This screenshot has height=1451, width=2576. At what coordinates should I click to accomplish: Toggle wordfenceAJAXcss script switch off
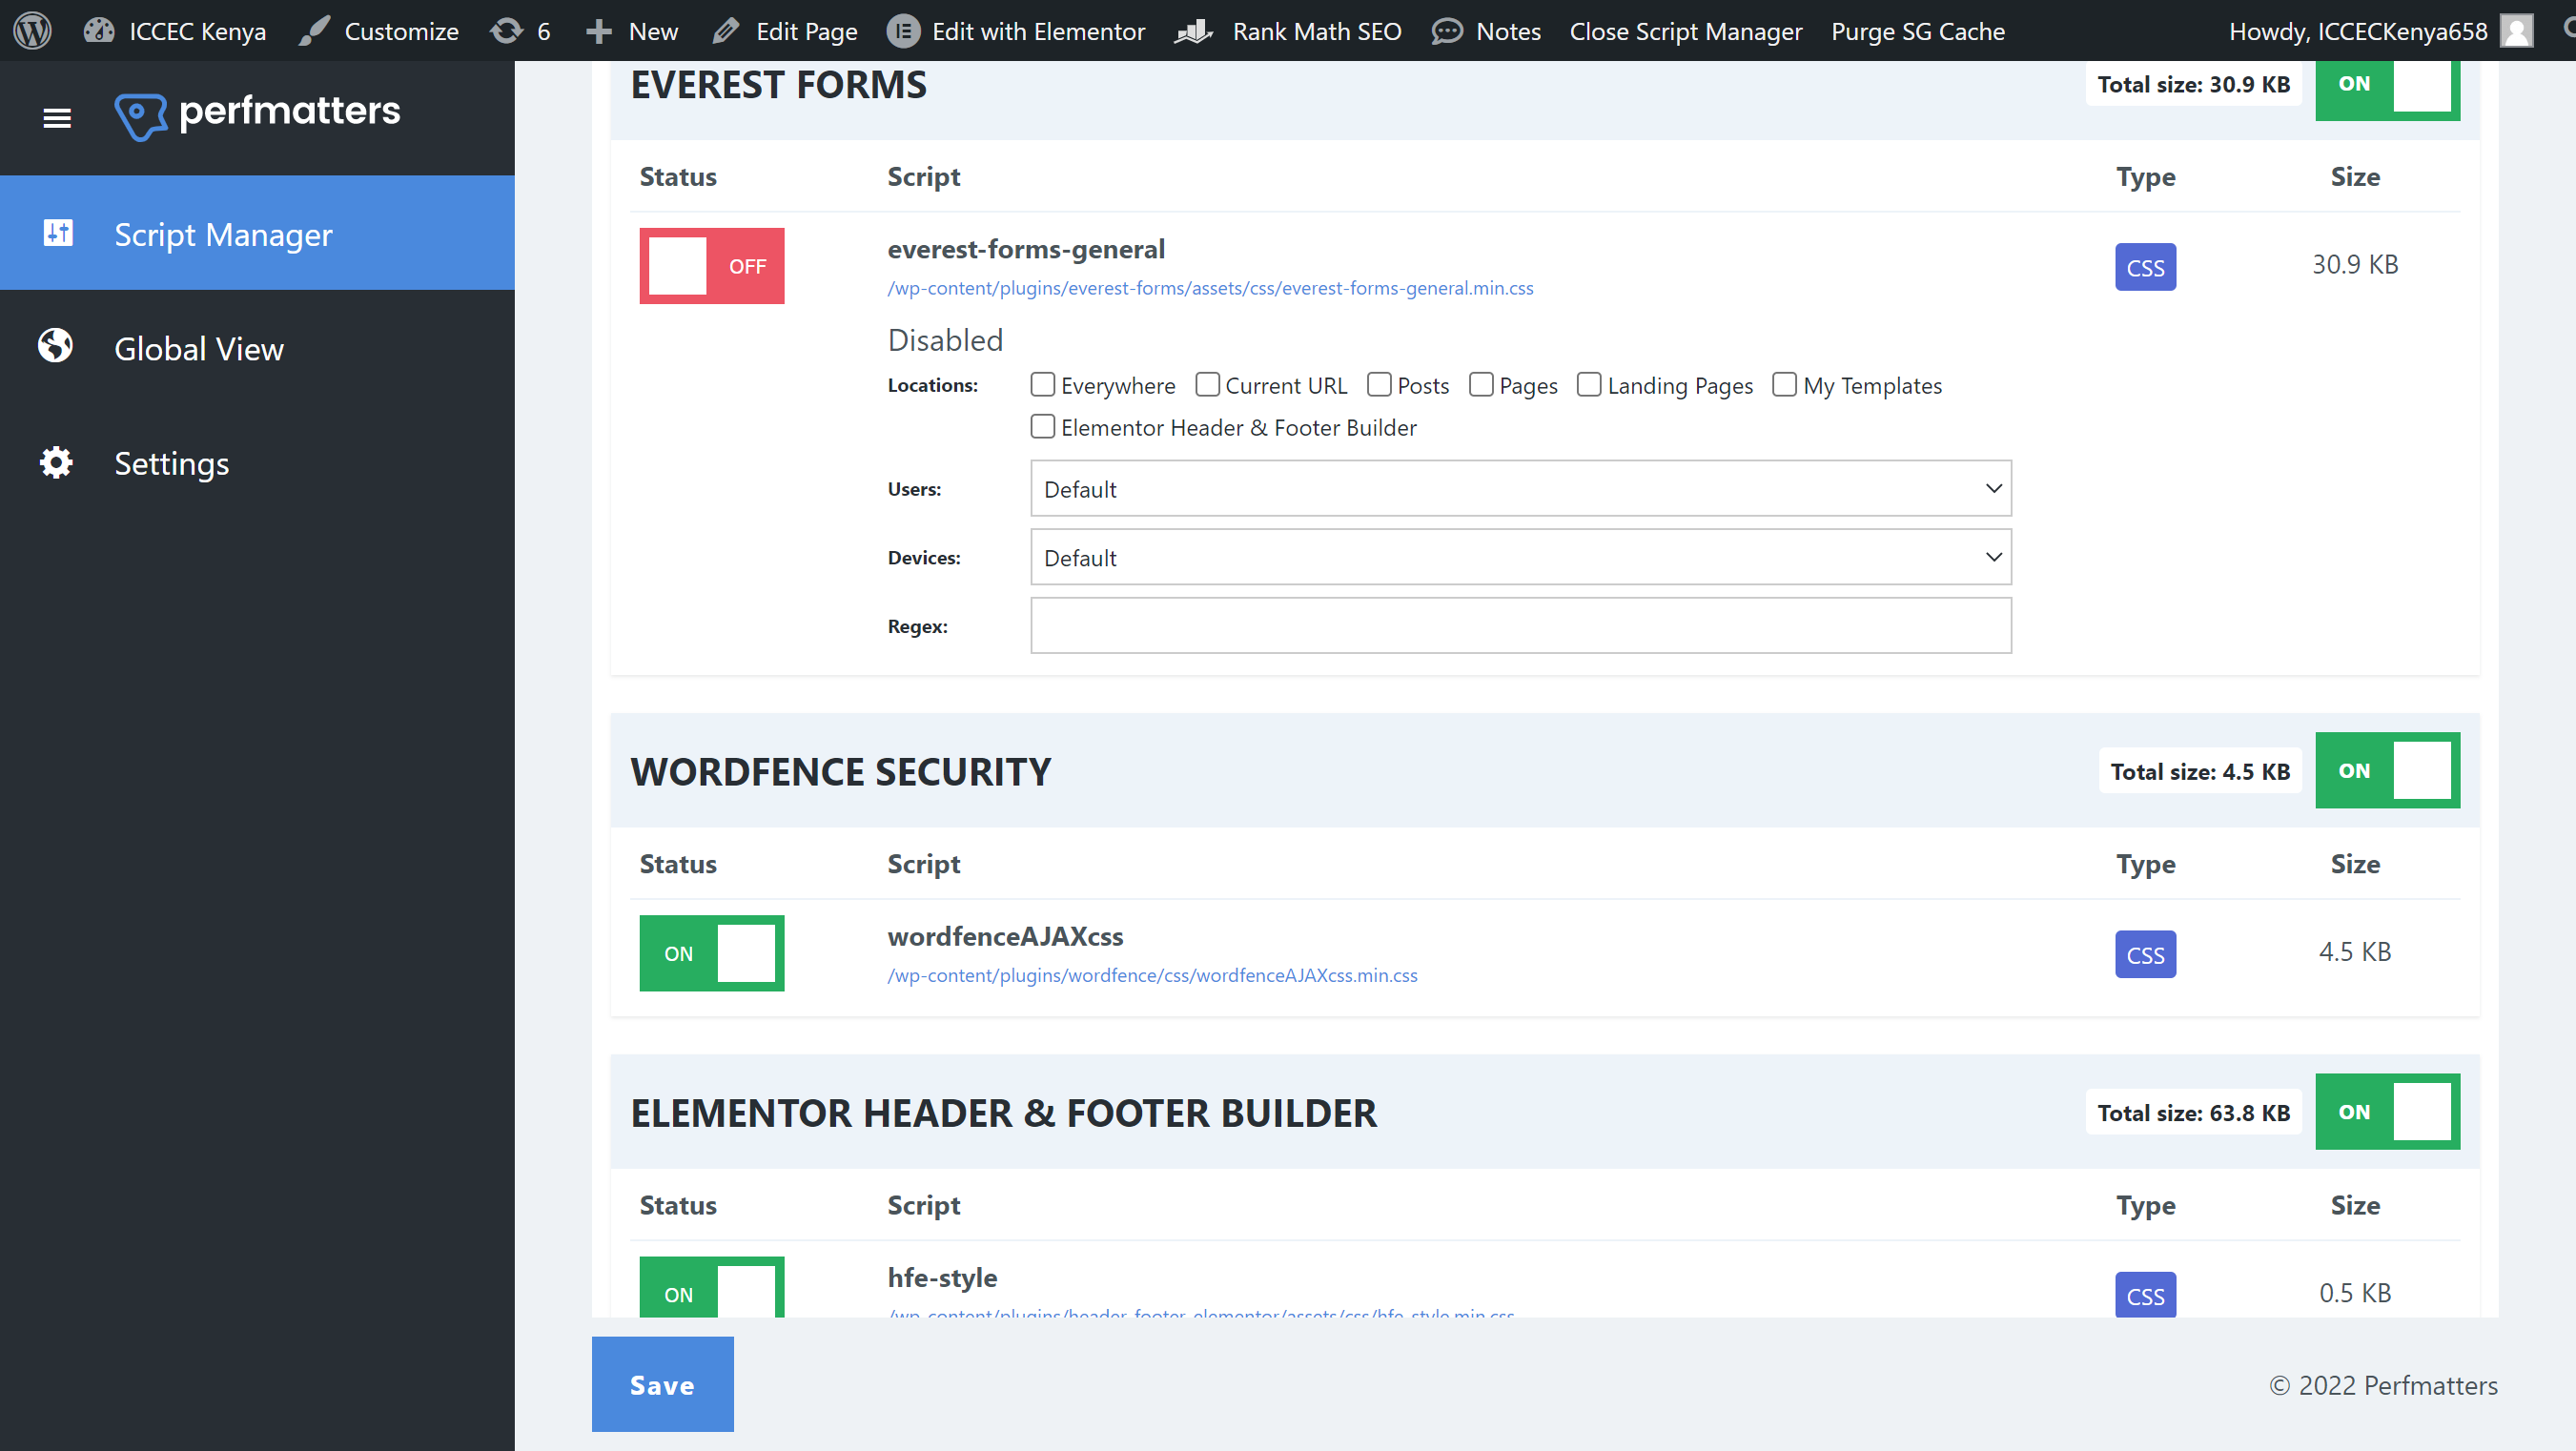pyautogui.click(x=712, y=953)
